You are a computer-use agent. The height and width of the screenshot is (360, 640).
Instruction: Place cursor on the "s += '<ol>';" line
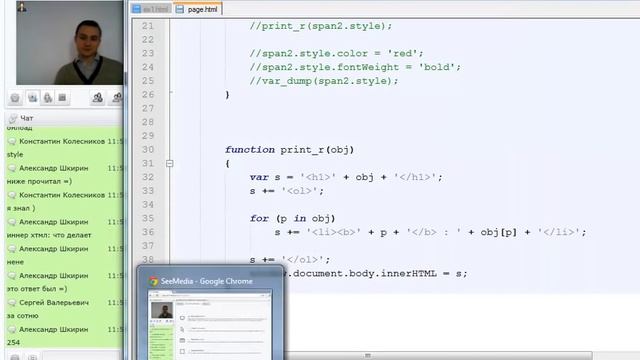[287, 191]
